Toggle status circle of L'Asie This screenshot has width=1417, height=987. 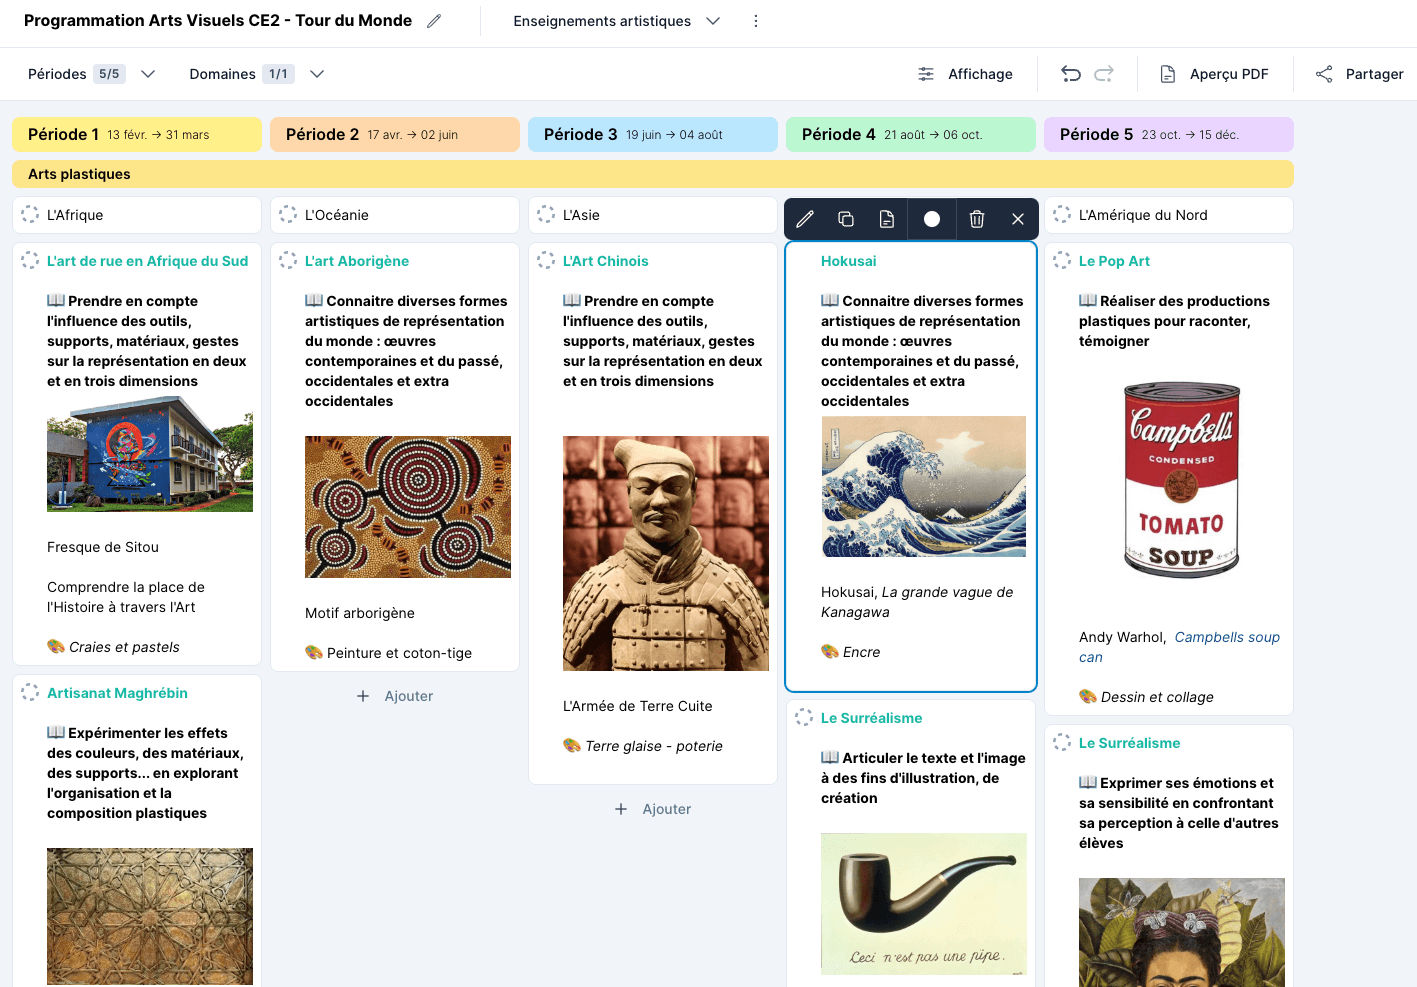546,215
